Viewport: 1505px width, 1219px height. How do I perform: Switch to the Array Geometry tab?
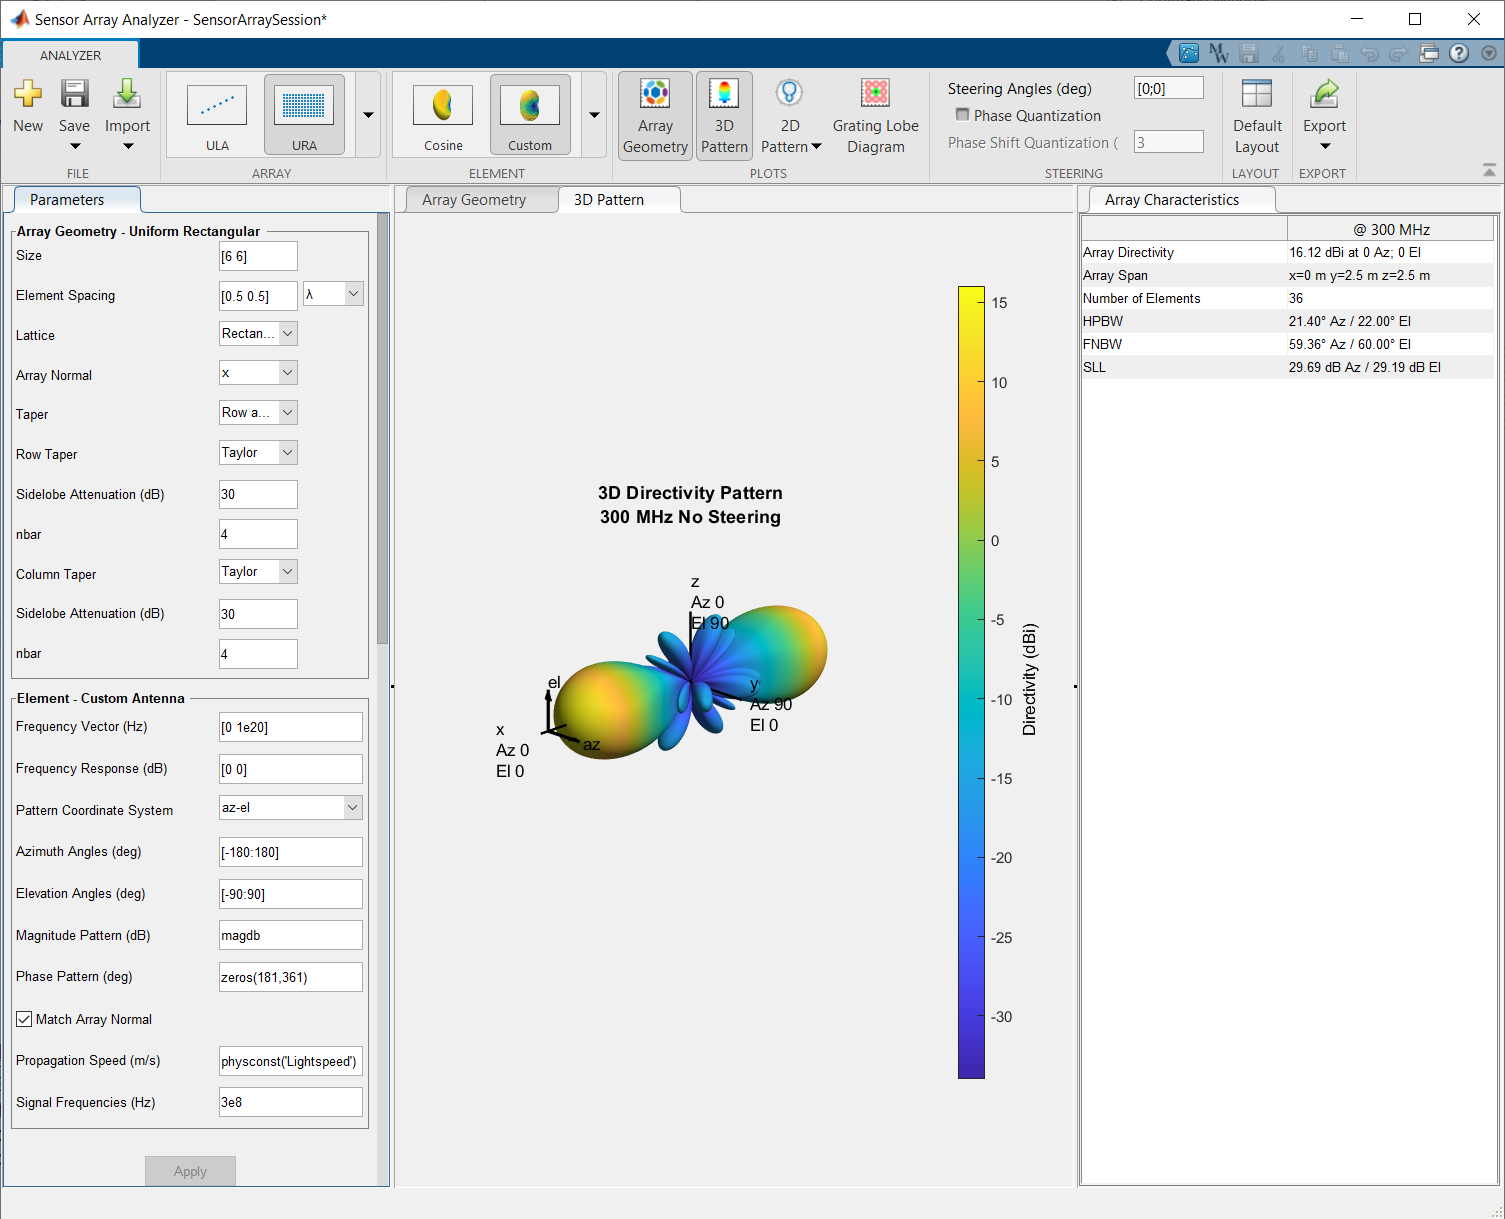[x=474, y=200]
